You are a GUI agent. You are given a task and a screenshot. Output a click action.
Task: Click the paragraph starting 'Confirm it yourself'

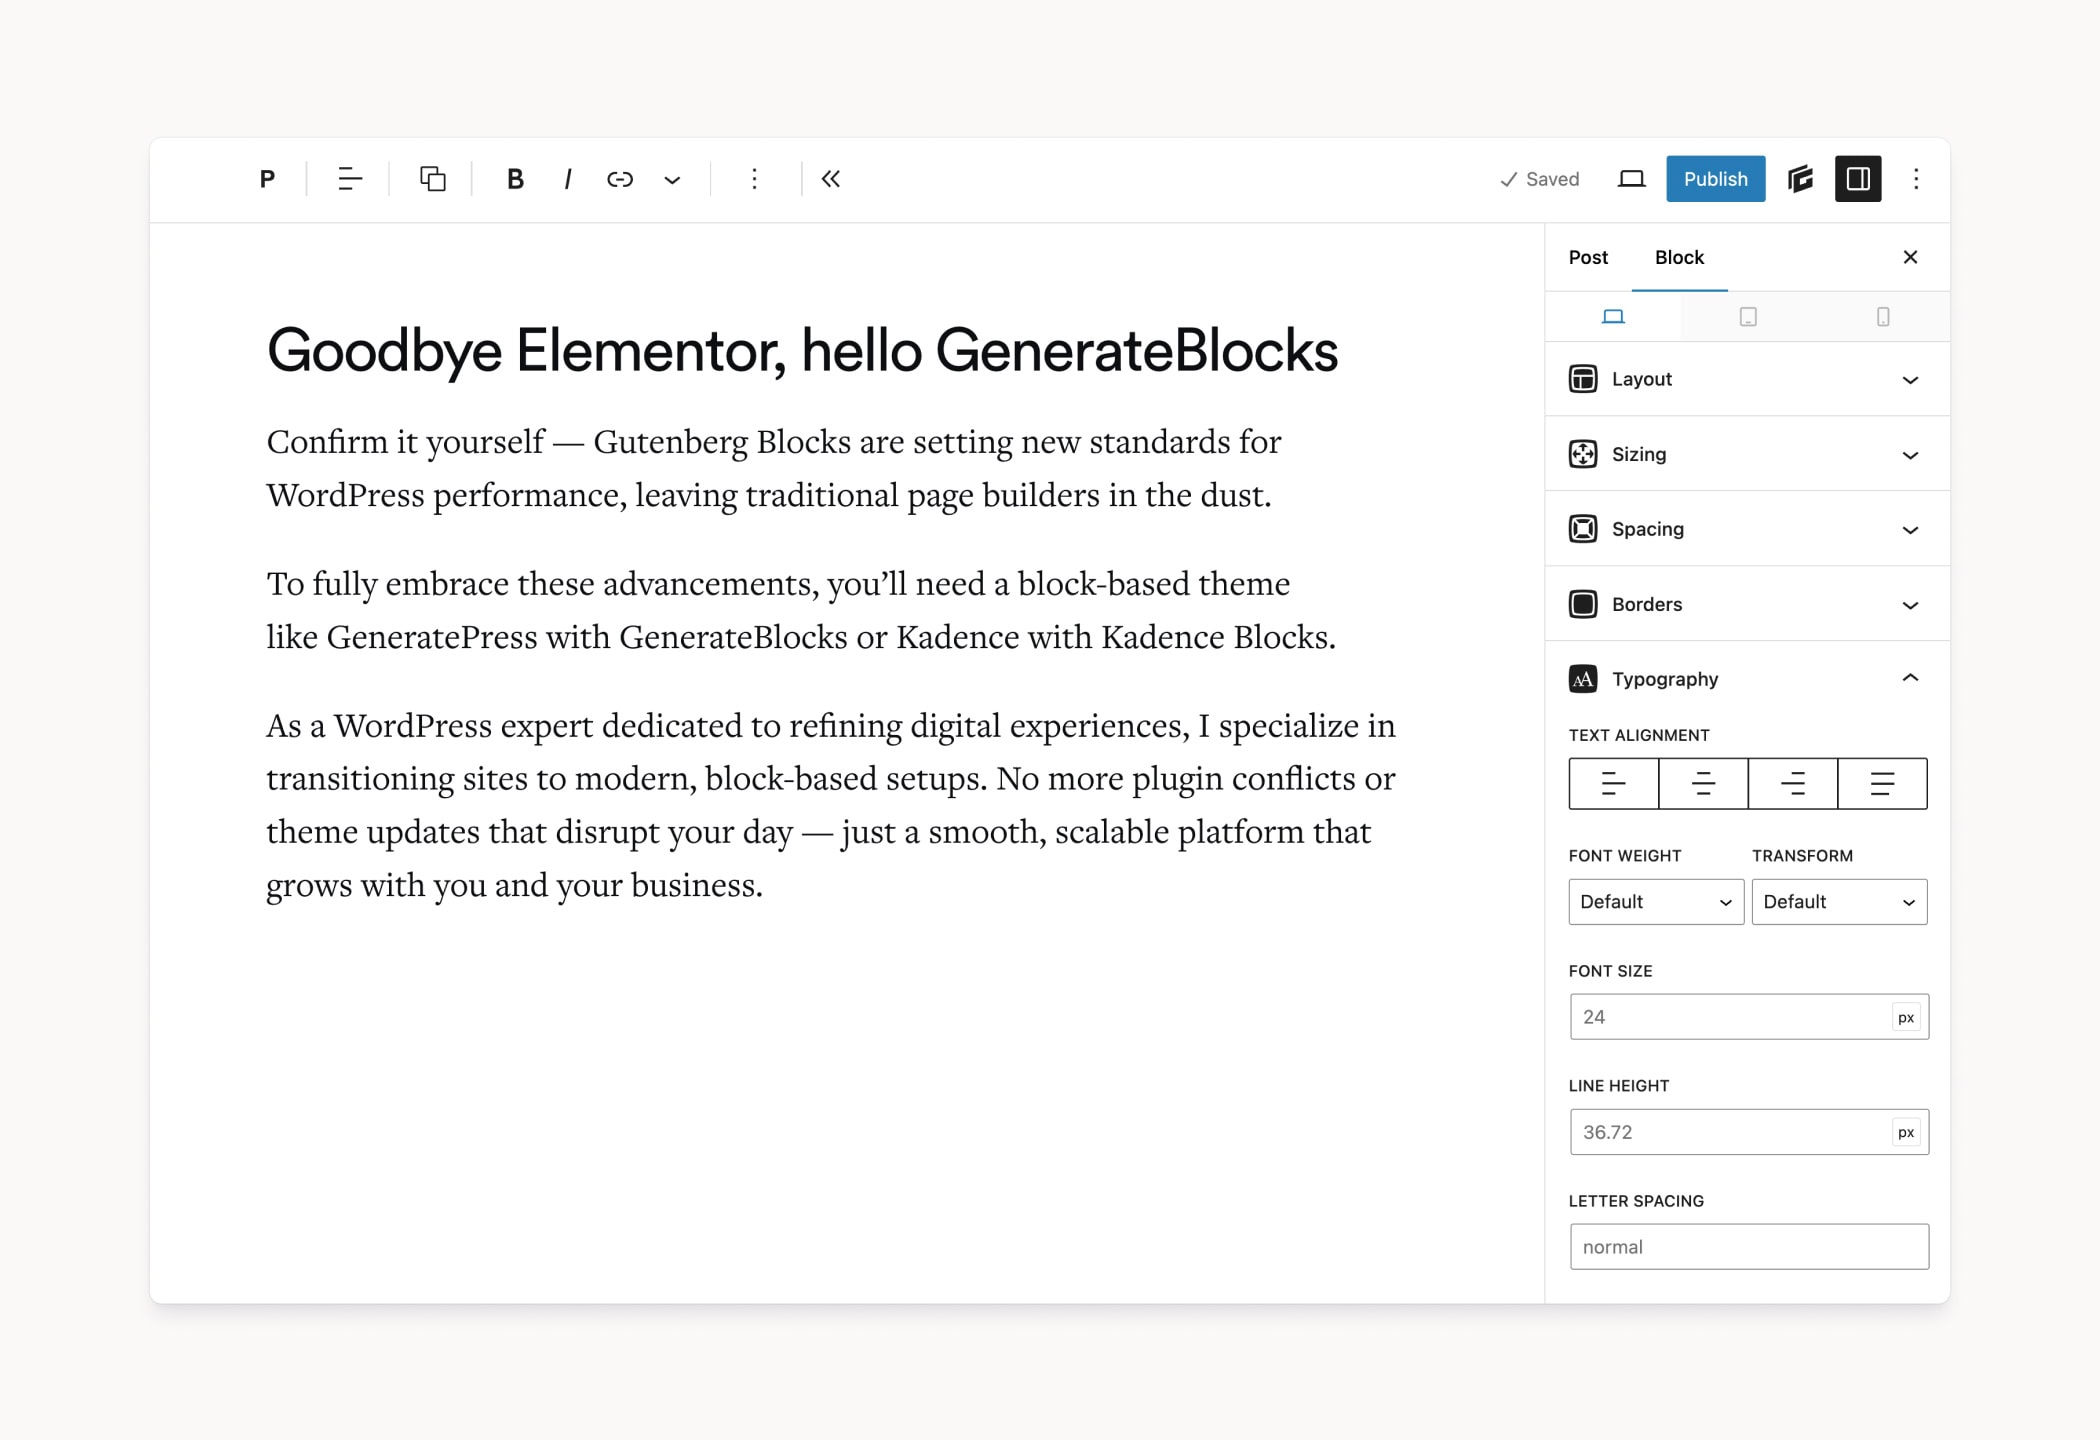tap(774, 468)
